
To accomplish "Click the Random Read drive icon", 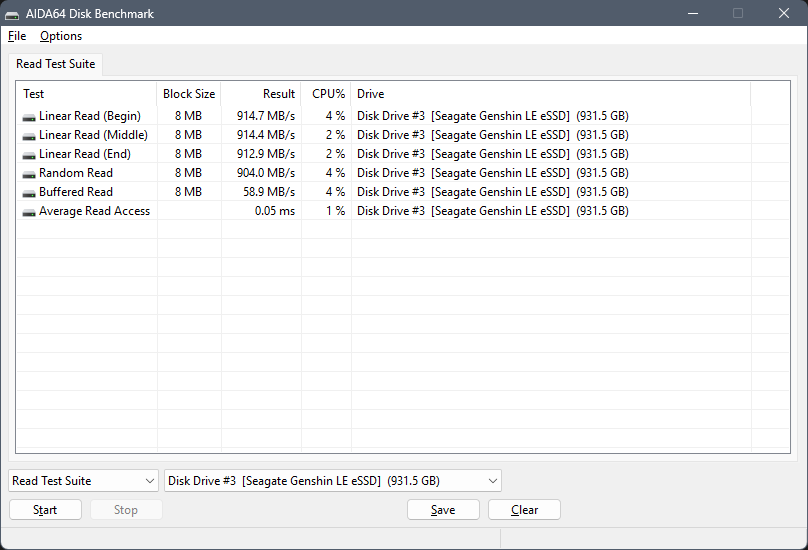I will coord(29,173).
